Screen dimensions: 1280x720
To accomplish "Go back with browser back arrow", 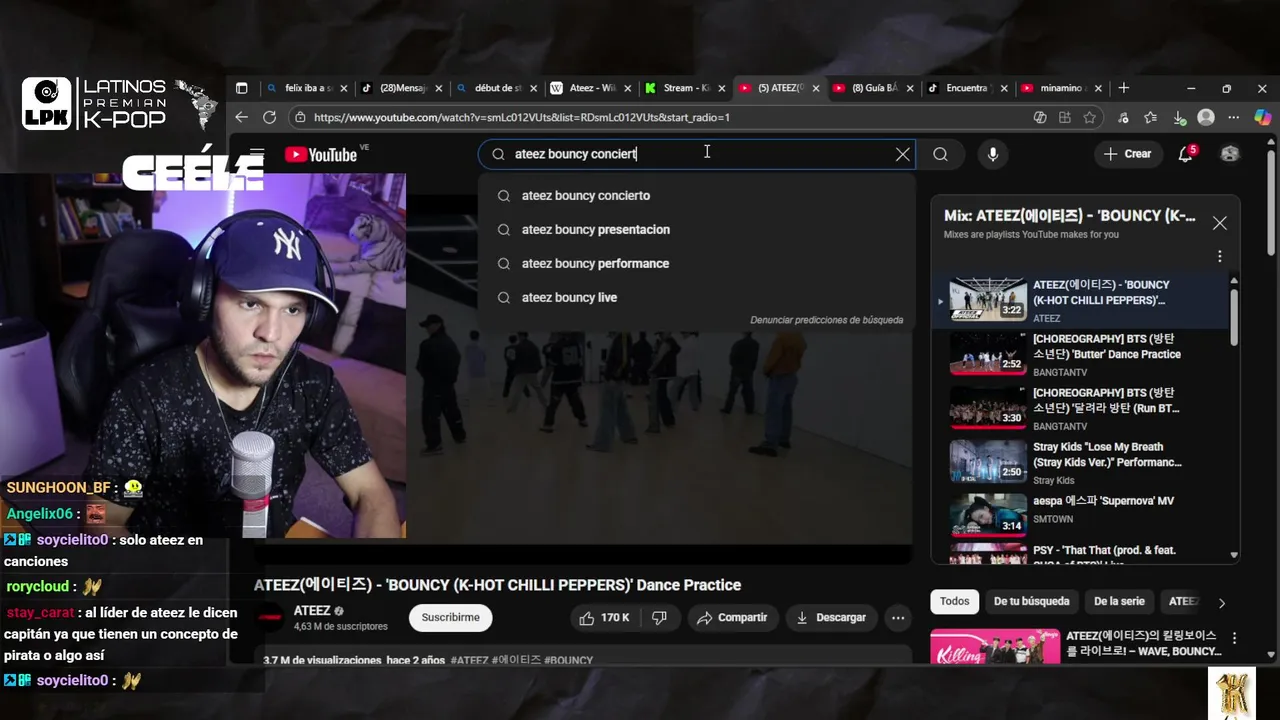I will (x=241, y=117).
